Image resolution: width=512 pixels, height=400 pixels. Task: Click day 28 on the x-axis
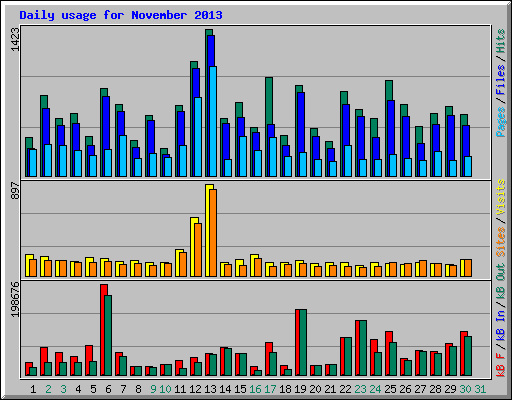(435, 389)
